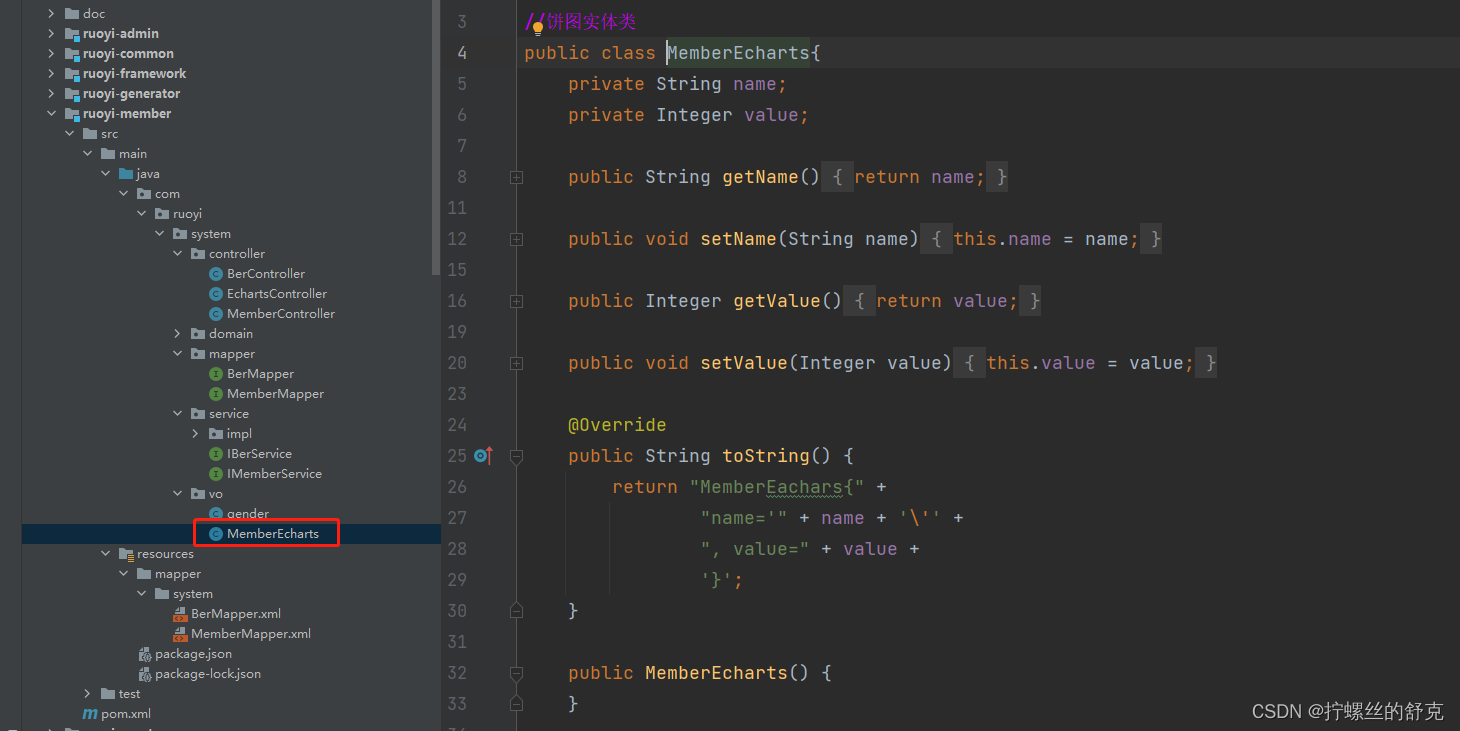This screenshot has height=731, width=1460.
Task: Collapse the controller package
Action: (178, 254)
